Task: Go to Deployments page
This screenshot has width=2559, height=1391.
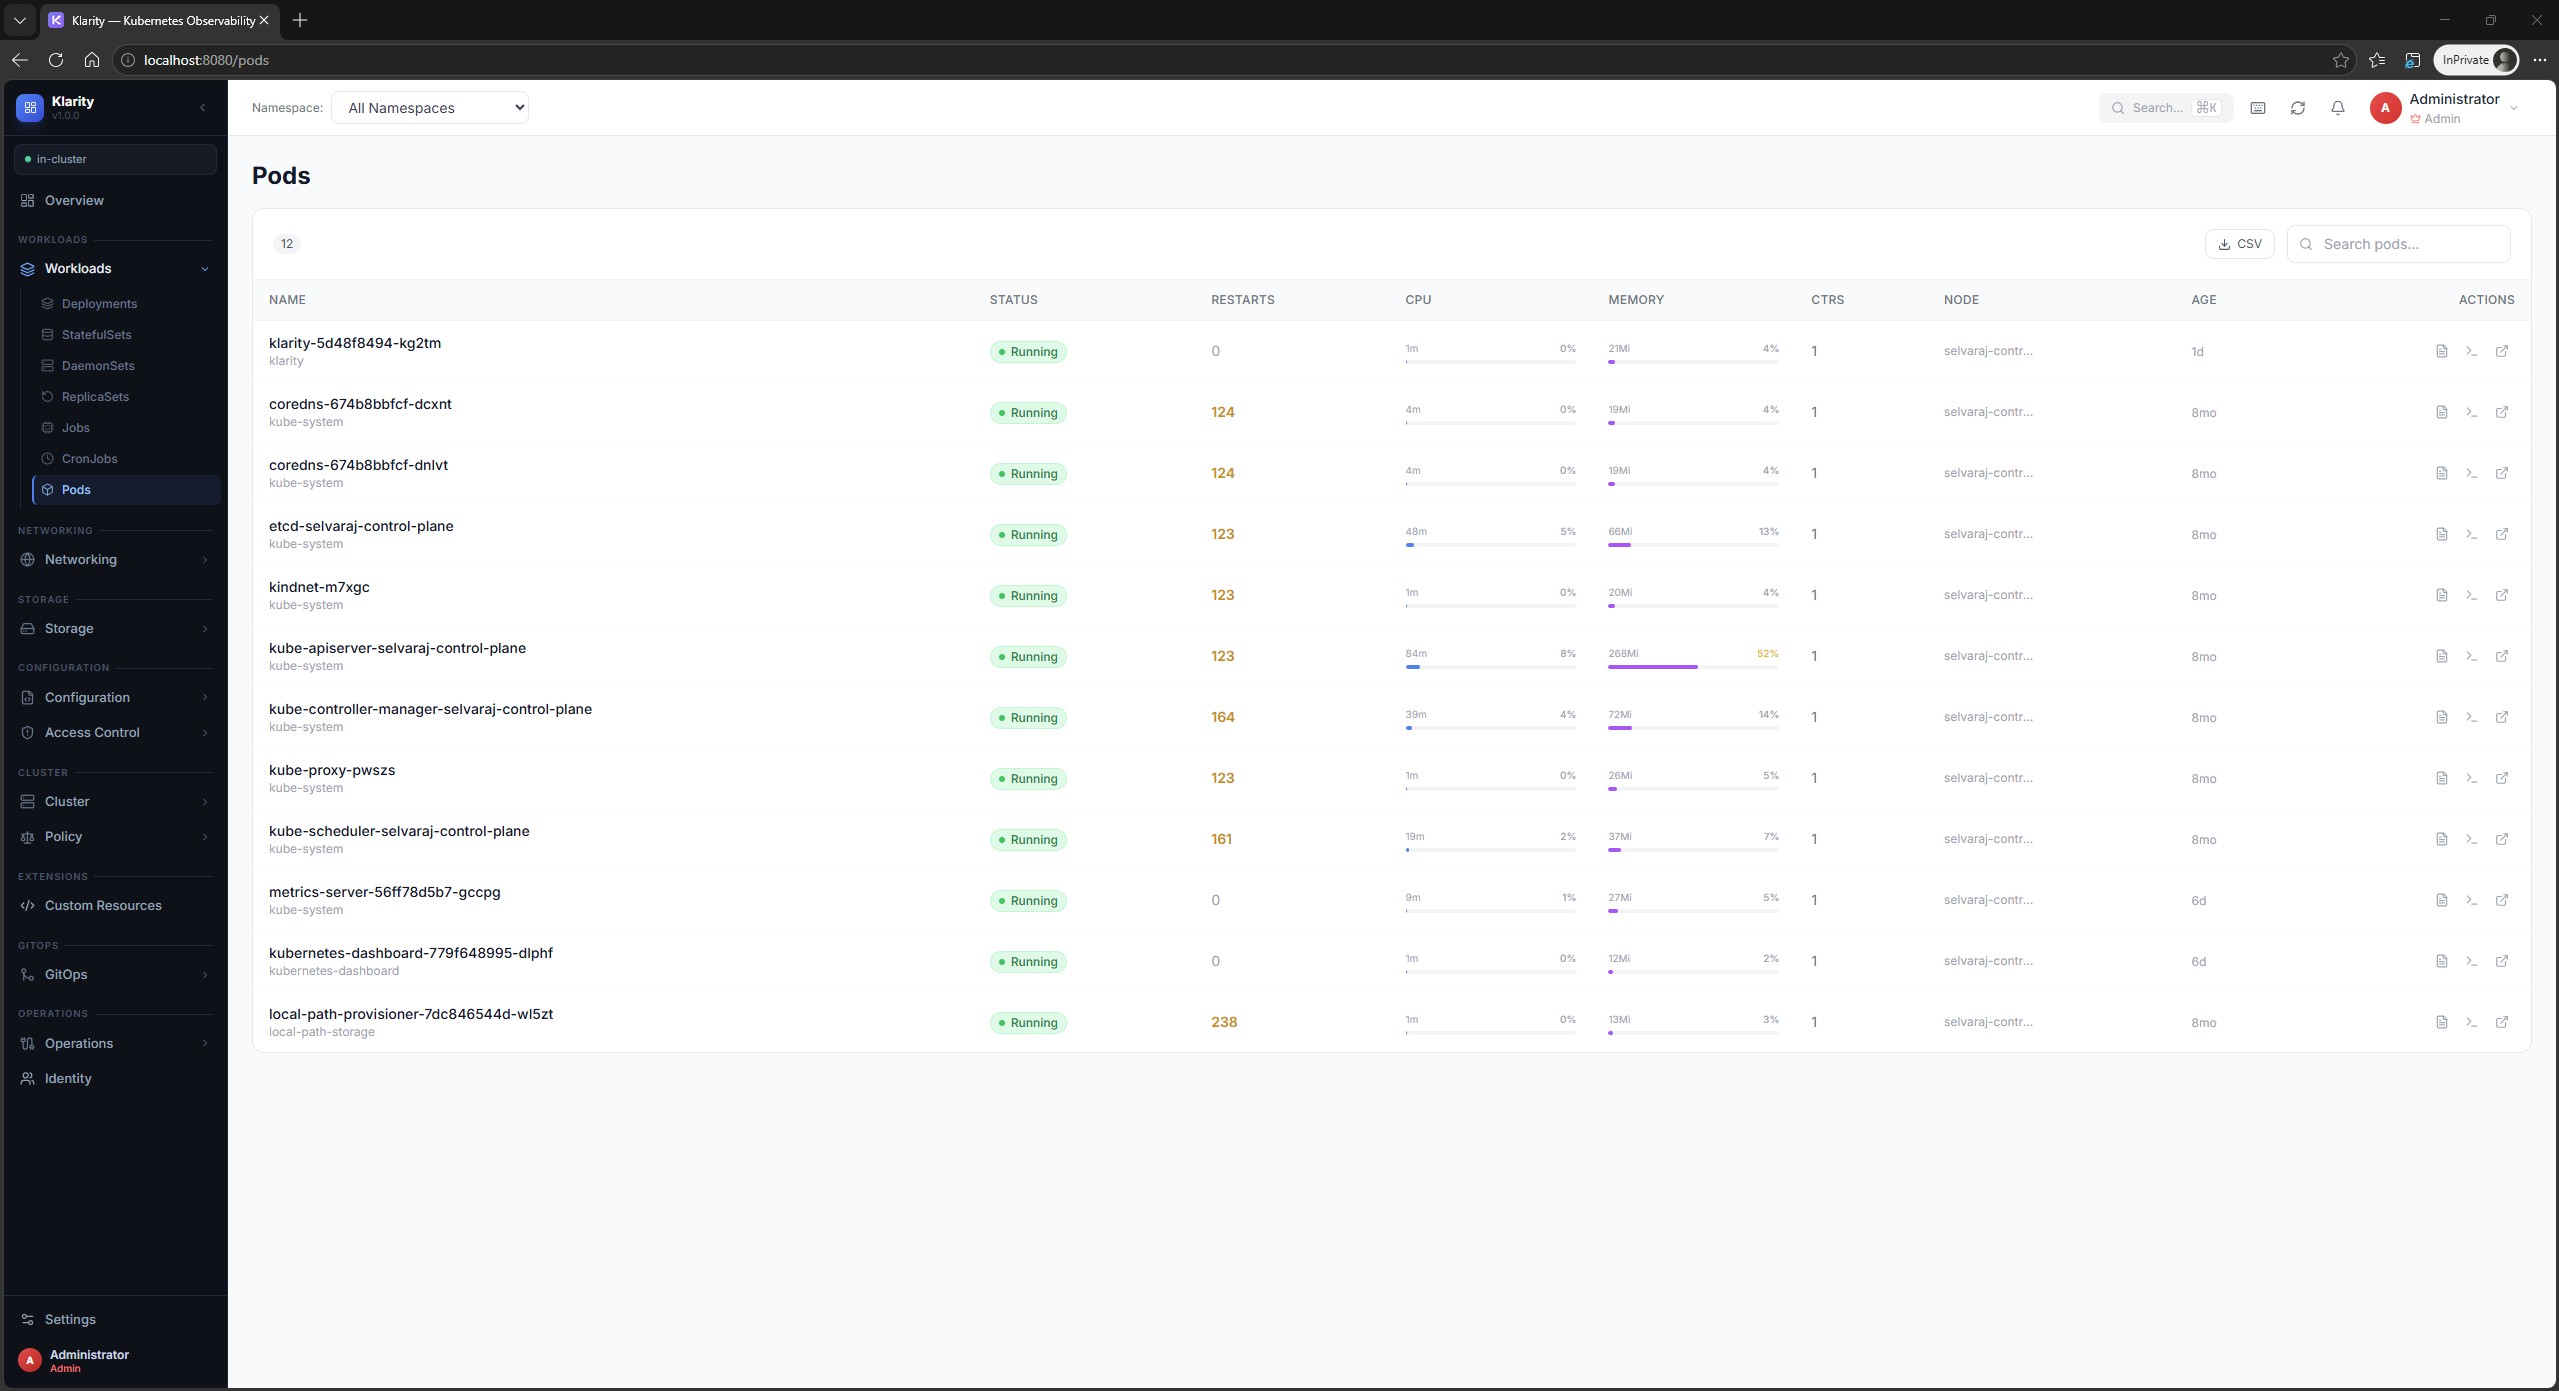Action: point(126,304)
